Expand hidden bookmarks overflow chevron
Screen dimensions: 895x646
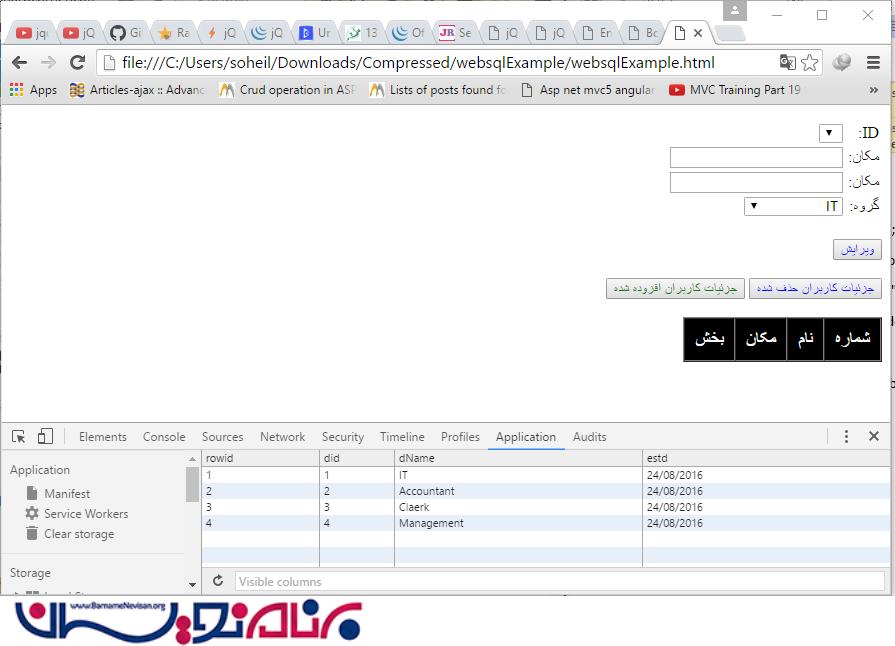(x=873, y=90)
